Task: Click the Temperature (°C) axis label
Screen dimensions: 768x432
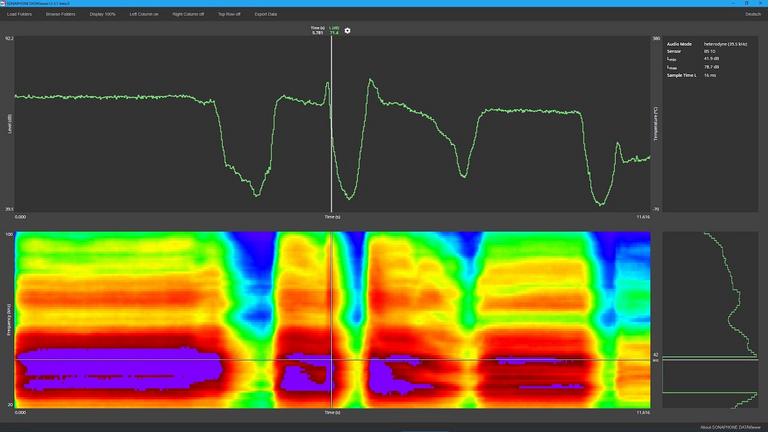Action: click(655, 125)
